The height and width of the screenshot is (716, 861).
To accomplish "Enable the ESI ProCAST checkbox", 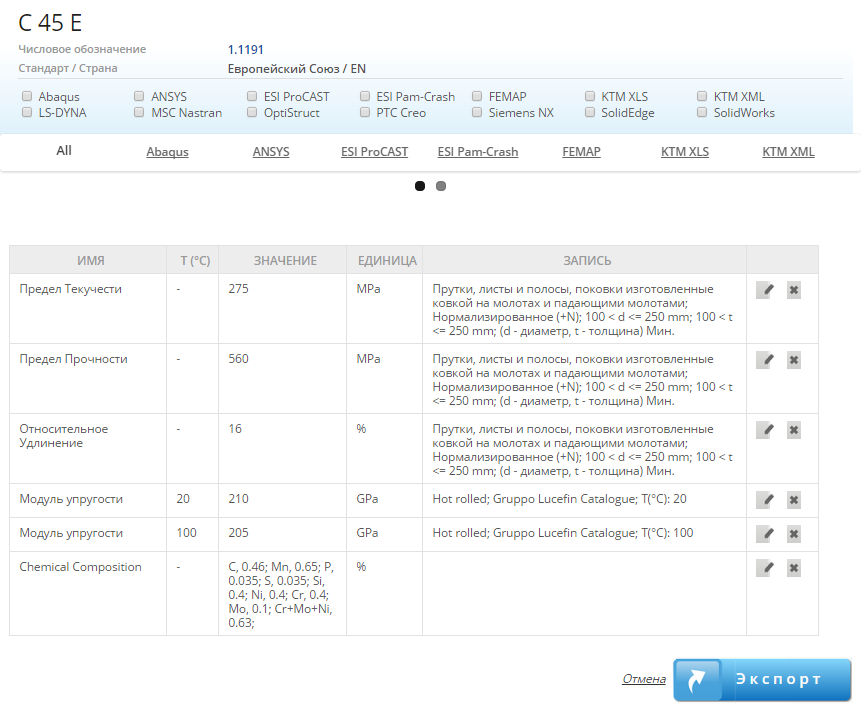I will click(252, 96).
